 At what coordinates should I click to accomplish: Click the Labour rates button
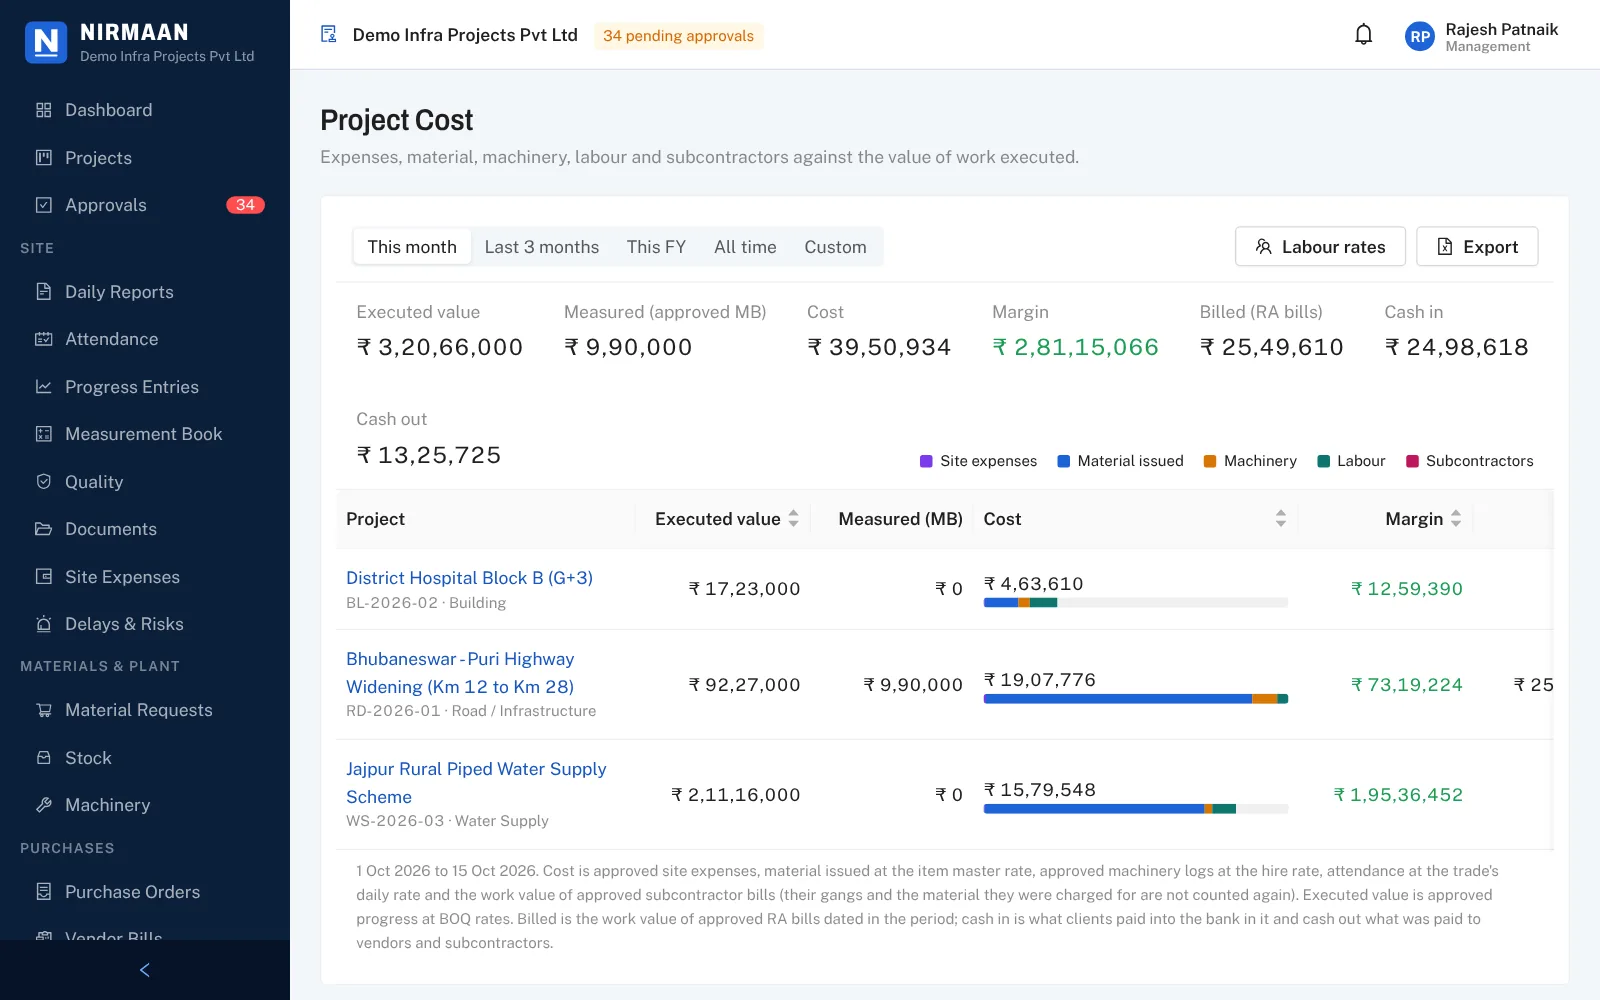click(1320, 247)
